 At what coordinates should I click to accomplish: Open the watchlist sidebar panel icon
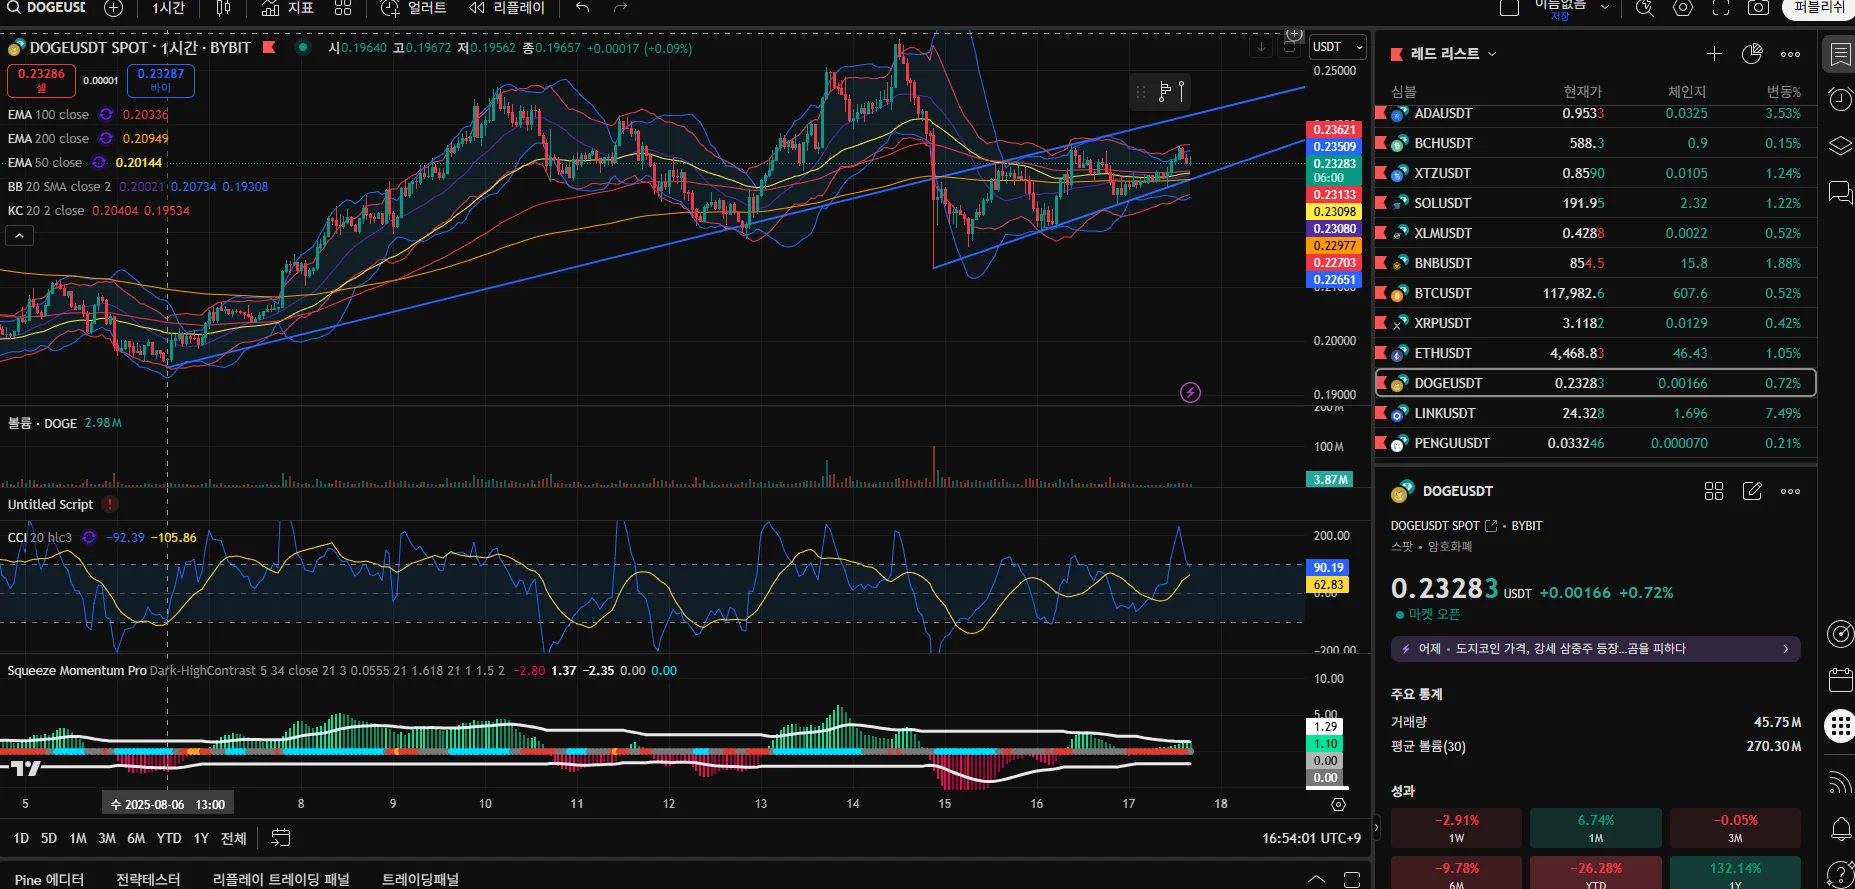(x=1840, y=55)
